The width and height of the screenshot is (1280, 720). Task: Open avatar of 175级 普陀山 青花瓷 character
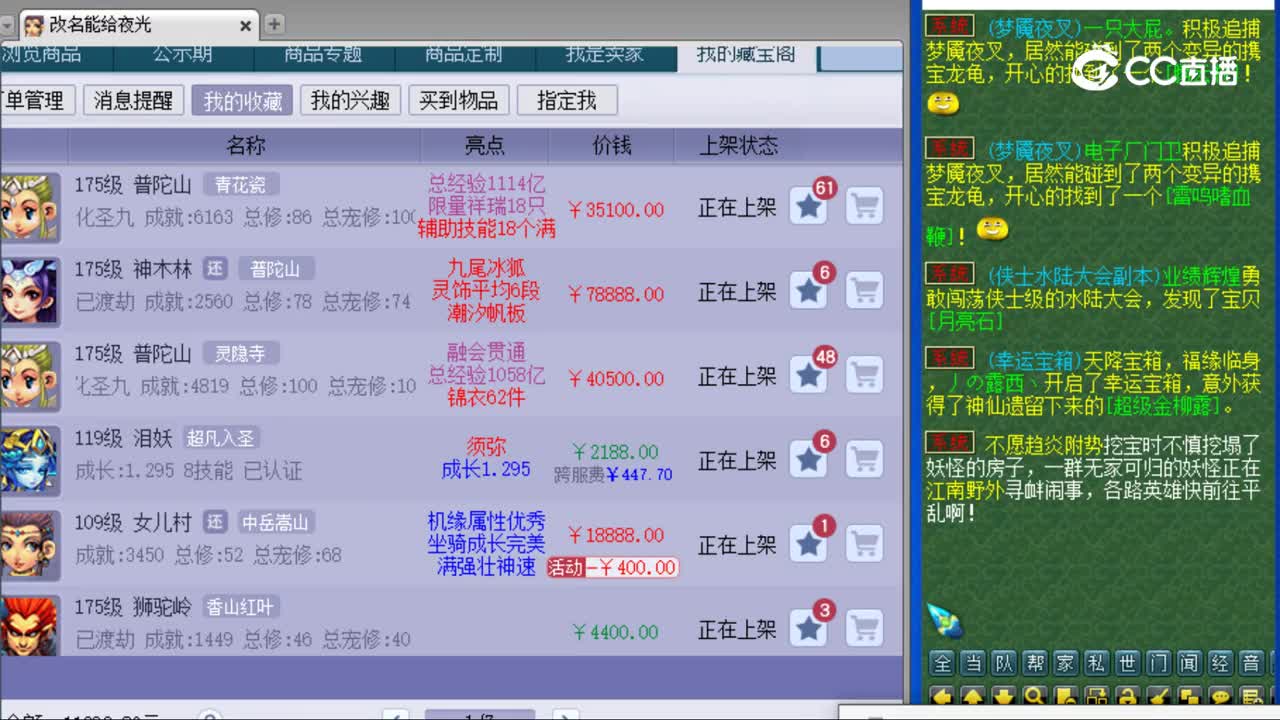[x=29, y=207]
